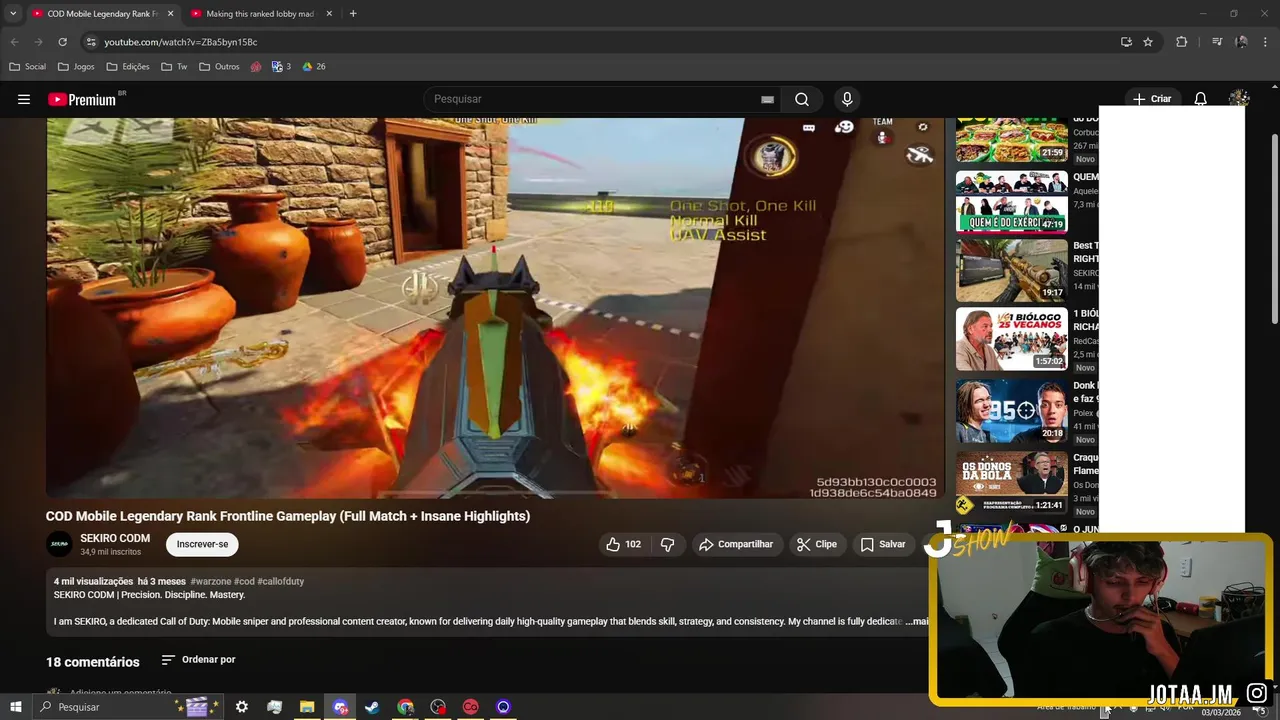Click the bookmark labeled 3
Screen dimensions: 1280x720
281,67
